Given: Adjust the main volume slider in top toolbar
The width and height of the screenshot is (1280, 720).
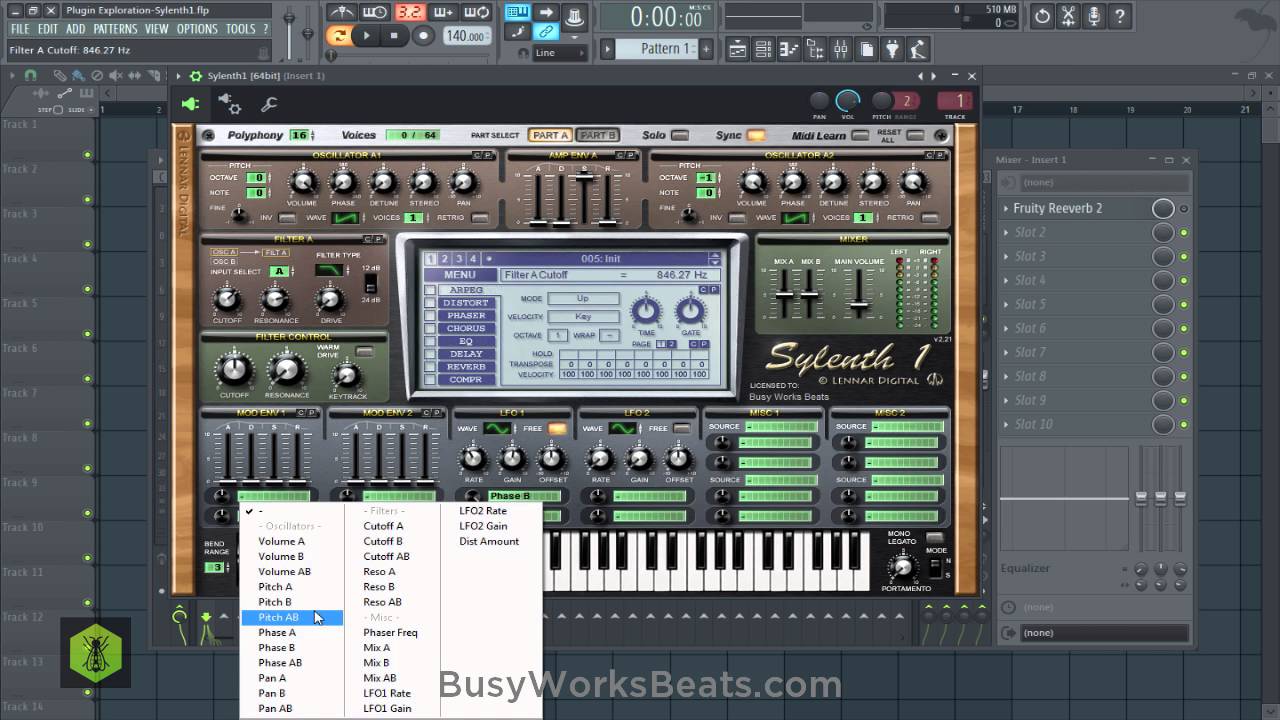Looking at the screenshot, I should pyautogui.click(x=290, y=18).
